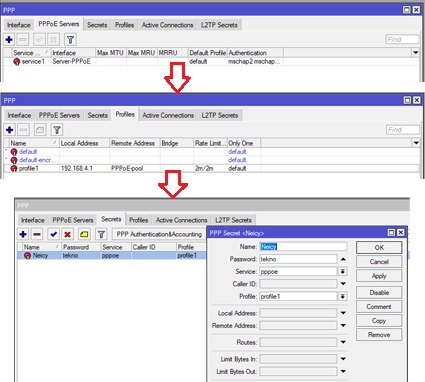Apply the PPP secret changes
Viewport: 425px width, 382px height.
[379, 276]
